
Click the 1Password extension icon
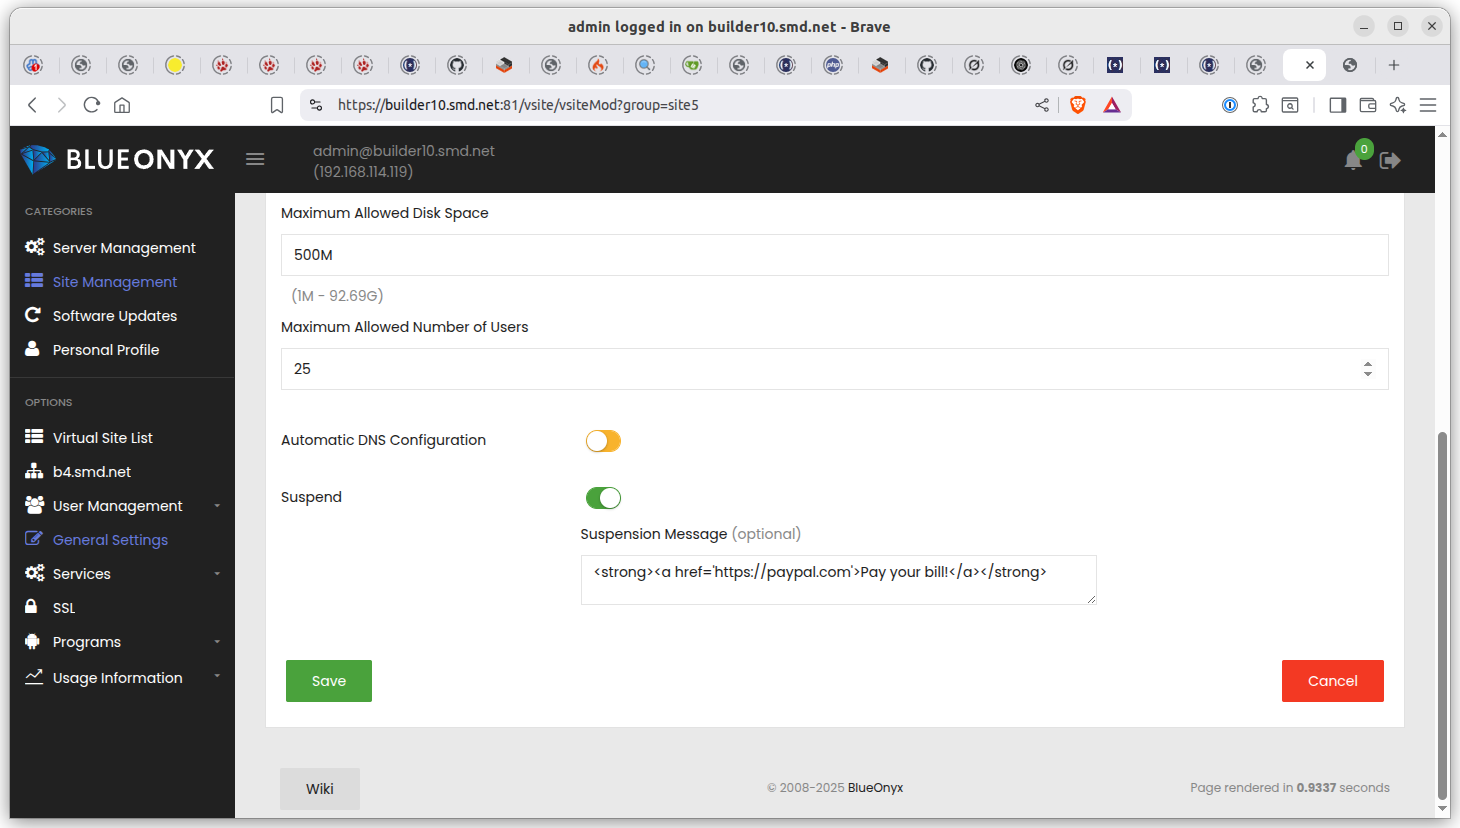(x=1230, y=105)
